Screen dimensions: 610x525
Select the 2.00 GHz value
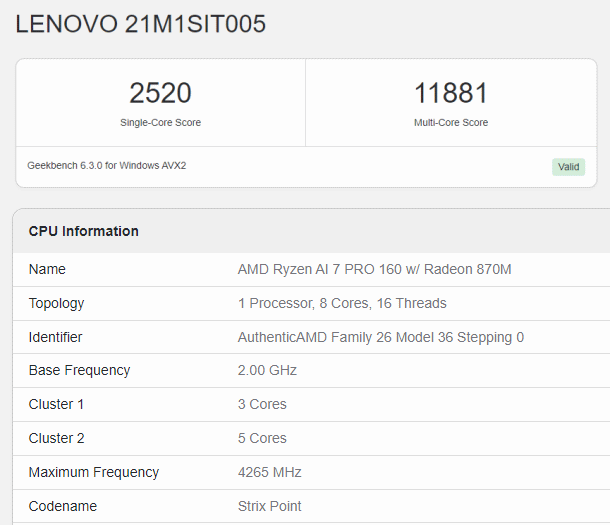pyautogui.click(x=267, y=370)
